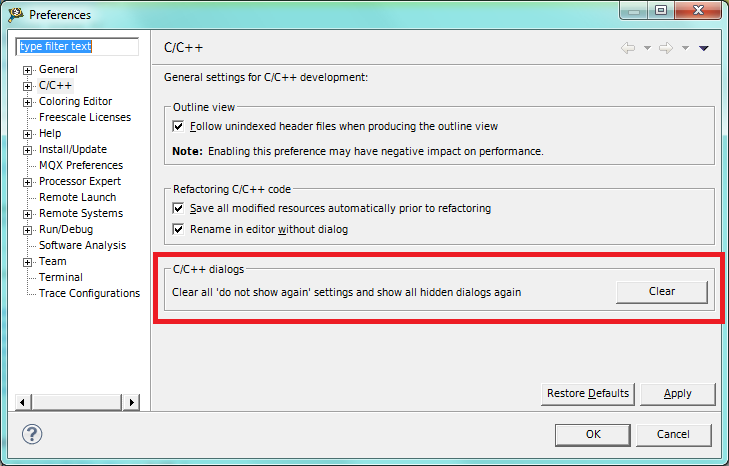Click the forward navigation arrow icon

pos(666,48)
